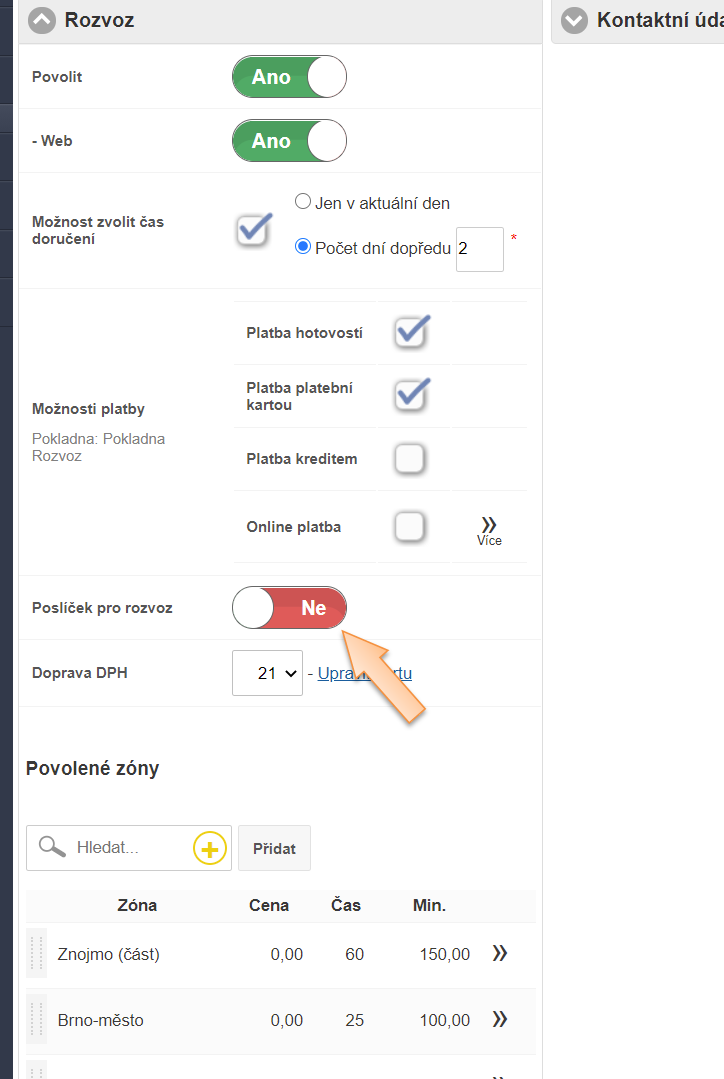Image resolution: width=724 pixels, height=1079 pixels.
Task: Select Počet dní dopředu radio option
Action: tap(303, 247)
